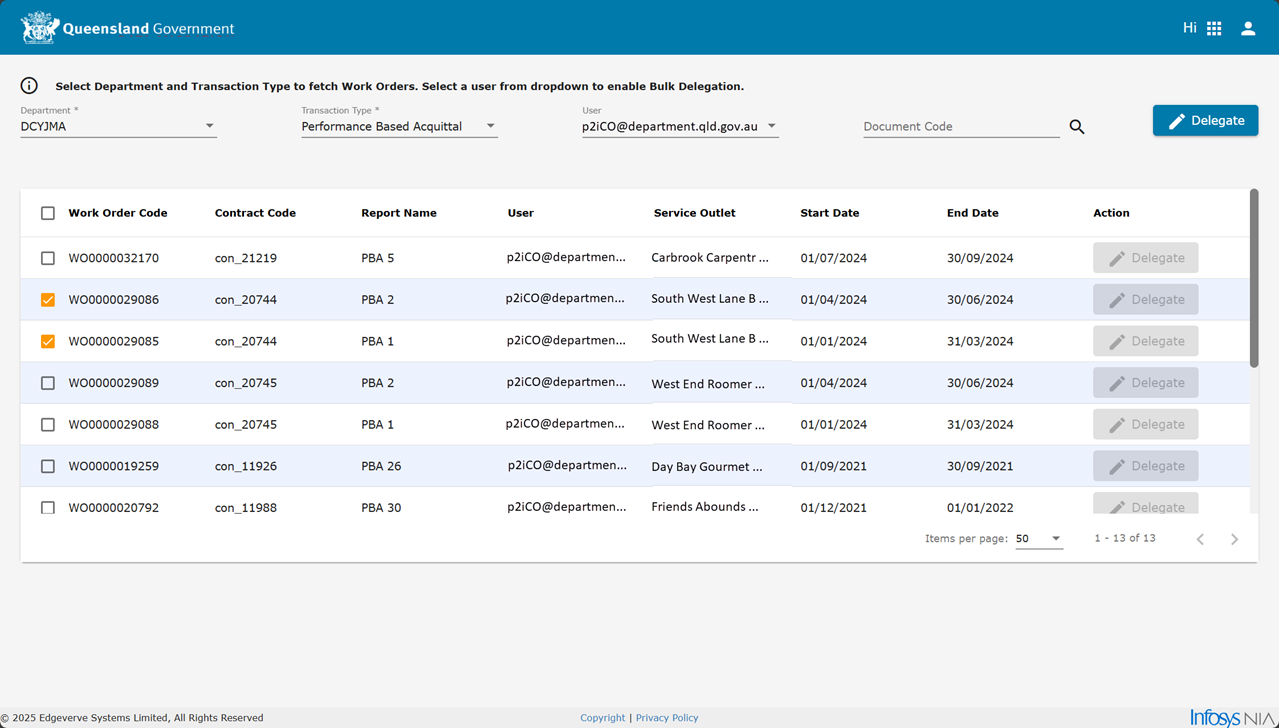Toggle the select-all header checkbox

click(x=48, y=213)
